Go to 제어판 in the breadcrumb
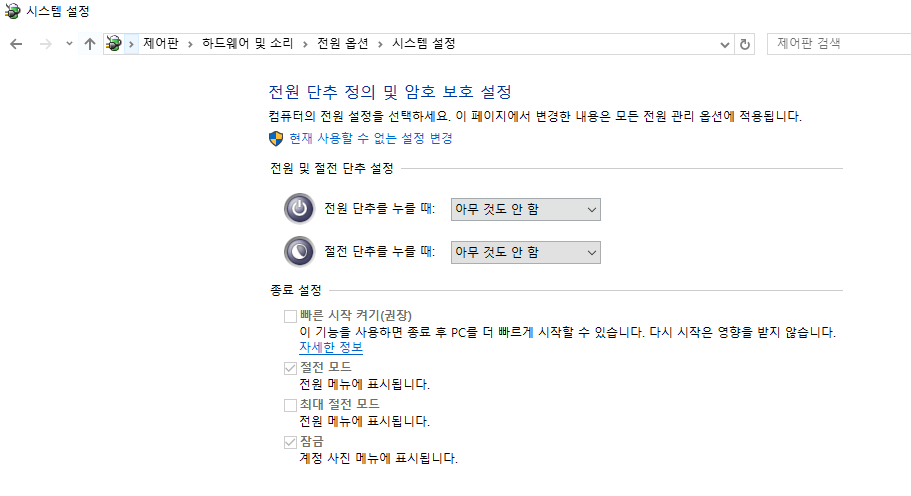 [160, 44]
